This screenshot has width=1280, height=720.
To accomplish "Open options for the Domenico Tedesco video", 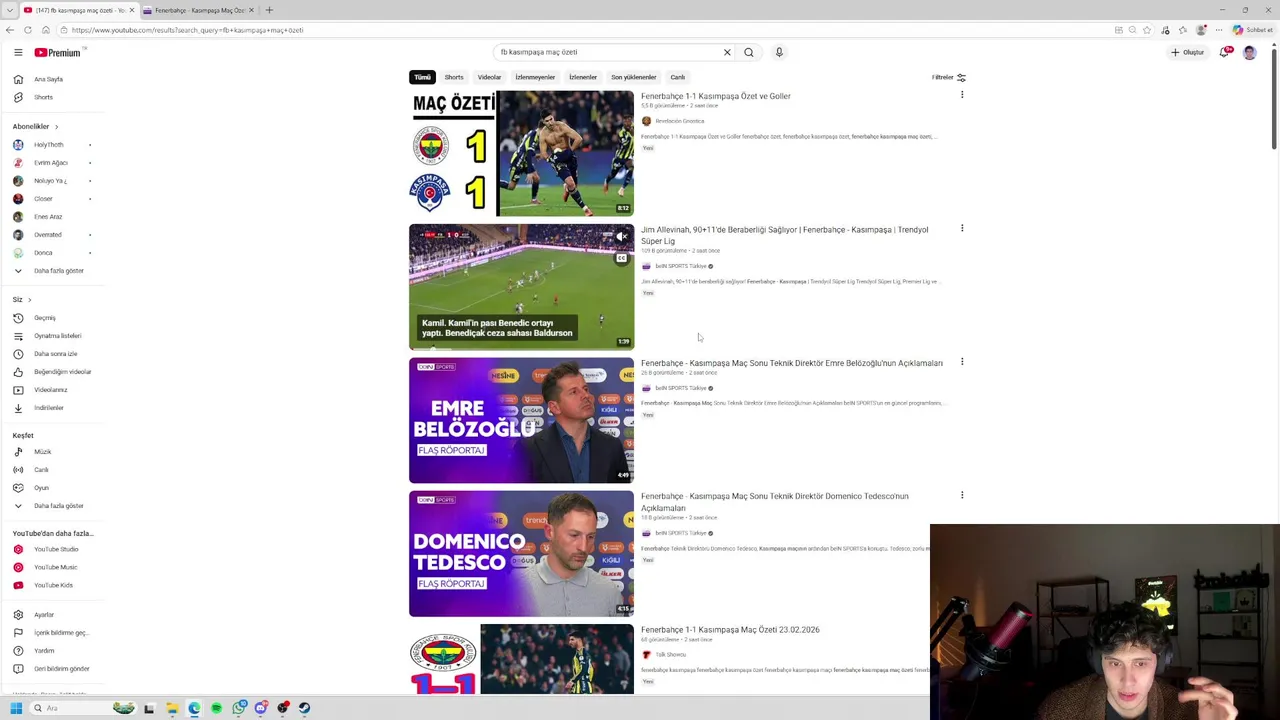I will (x=962, y=494).
